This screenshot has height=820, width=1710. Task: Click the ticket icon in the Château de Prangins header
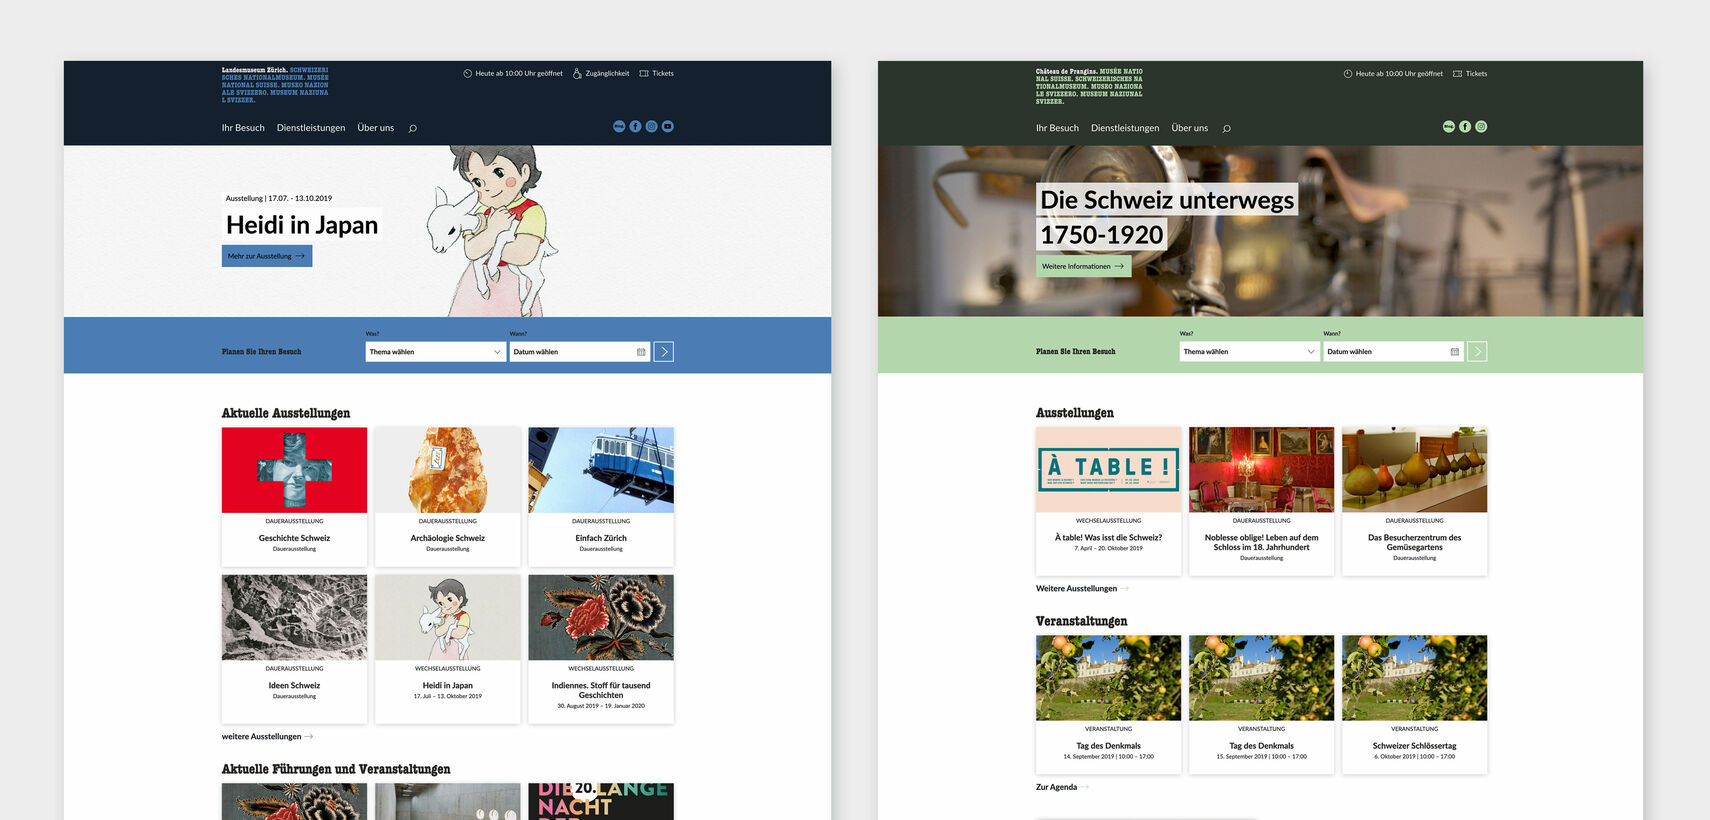[x=1457, y=73]
